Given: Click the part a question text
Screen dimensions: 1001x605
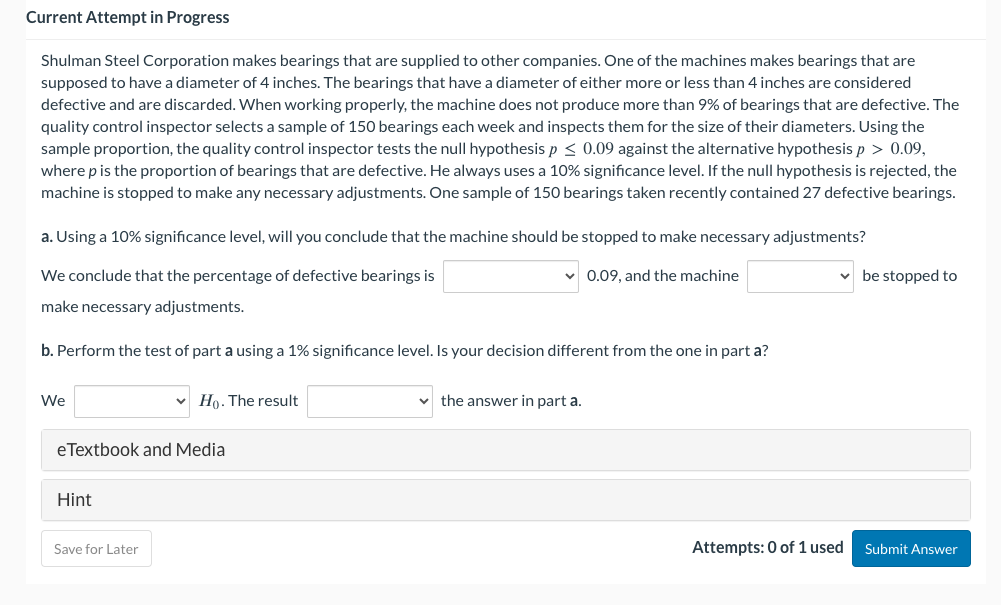Looking at the screenshot, I should (x=453, y=237).
